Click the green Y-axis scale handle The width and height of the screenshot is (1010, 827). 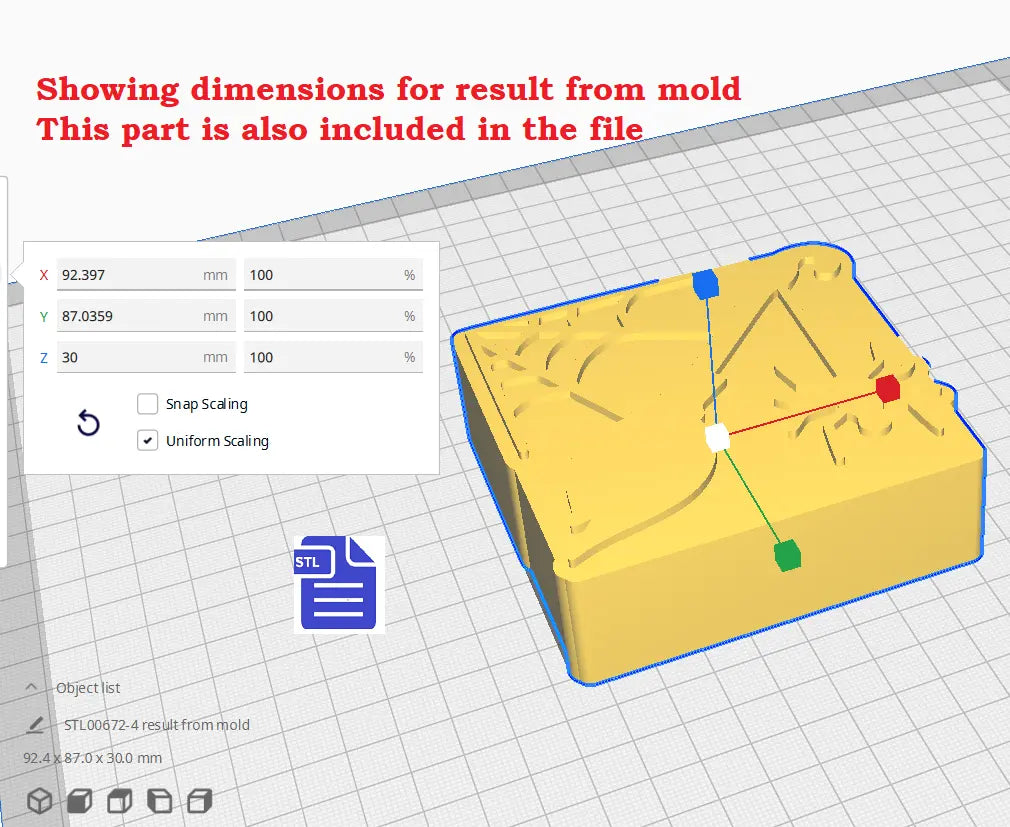pyautogui.click(x=788, y=554)
